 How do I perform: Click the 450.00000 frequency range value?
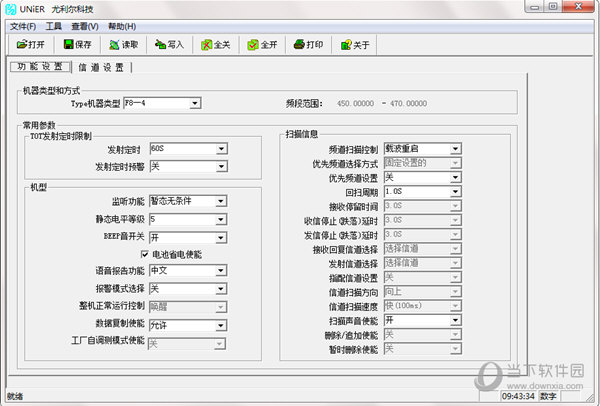[x=355, y=103]
